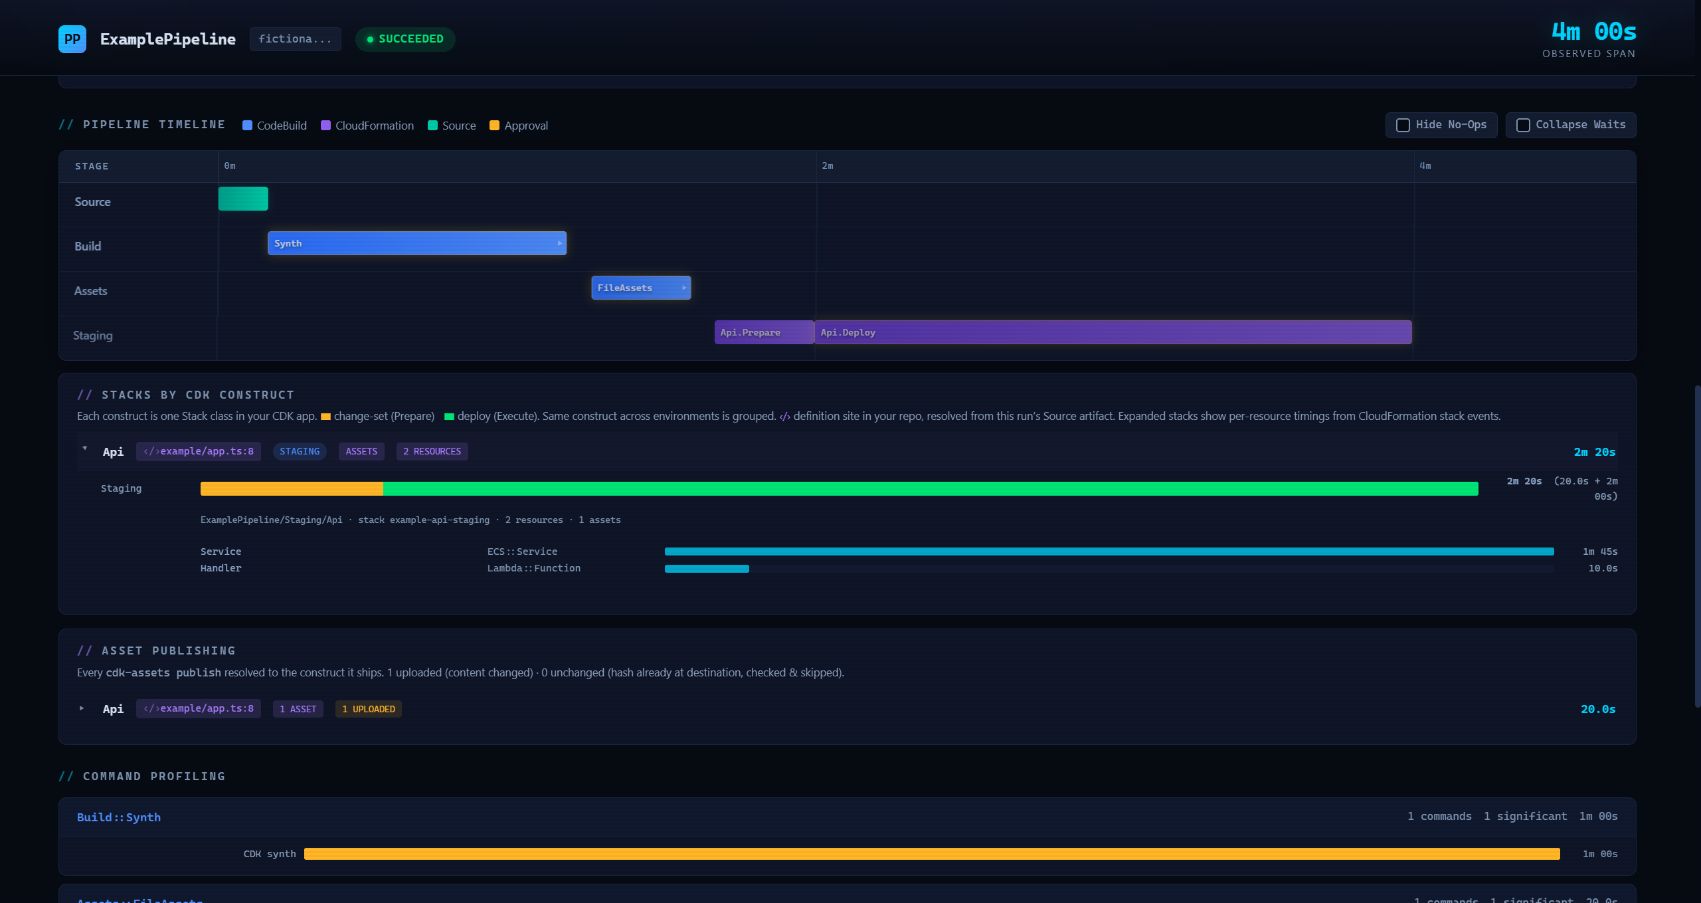Screen dimensions: 1701x903
Task: Select the Synth build bar
Action: click(417, 243)
